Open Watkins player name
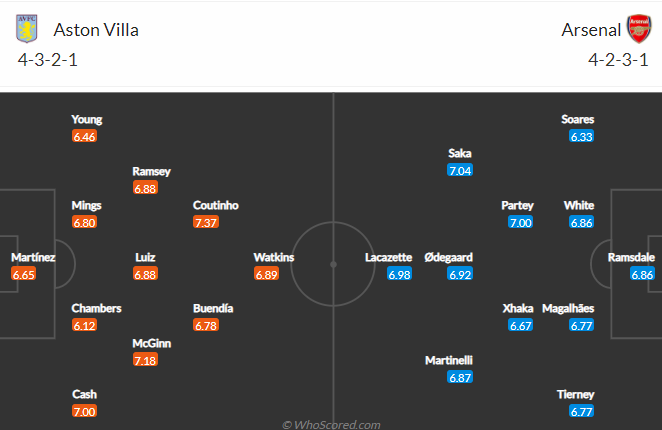Image resolution: width=662 pixels, height=430 pixels. tap(274, 257)
